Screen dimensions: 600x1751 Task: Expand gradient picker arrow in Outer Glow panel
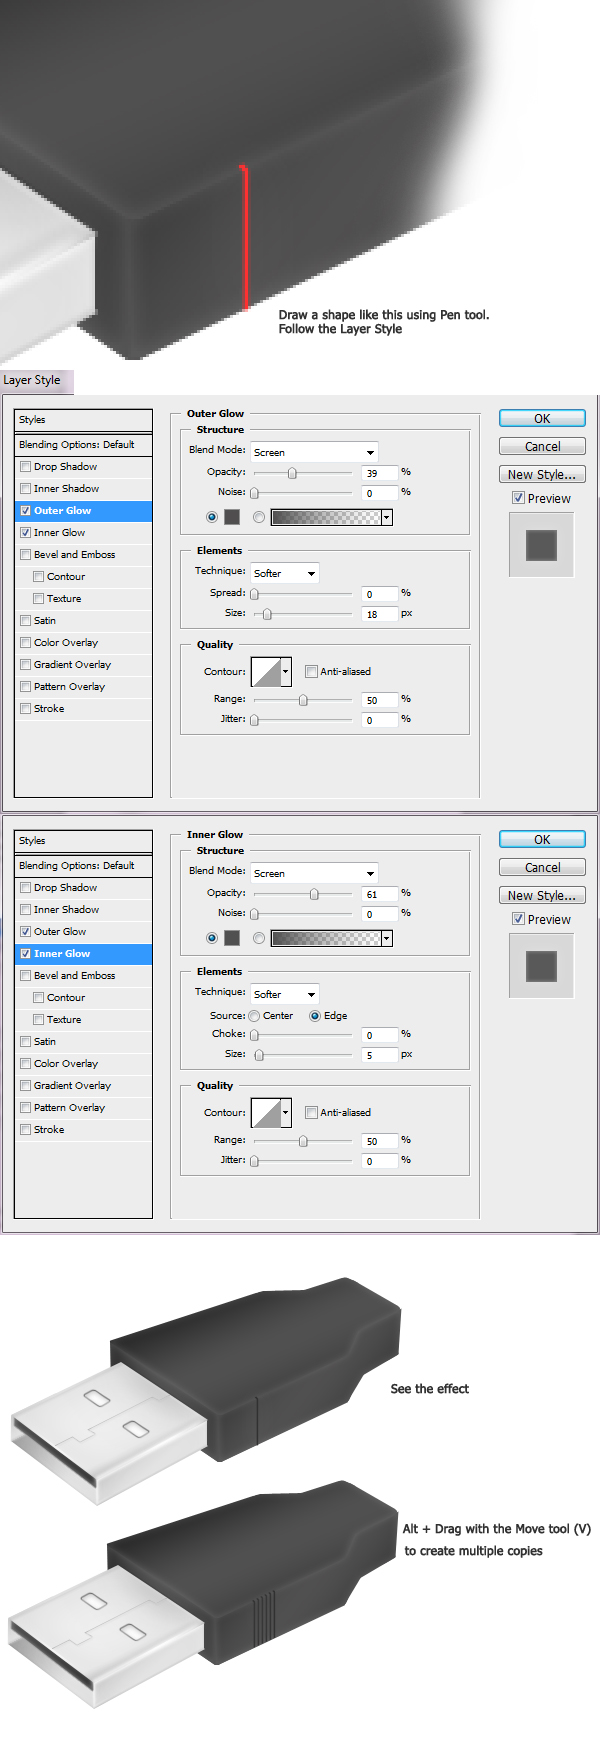[387, 517]
